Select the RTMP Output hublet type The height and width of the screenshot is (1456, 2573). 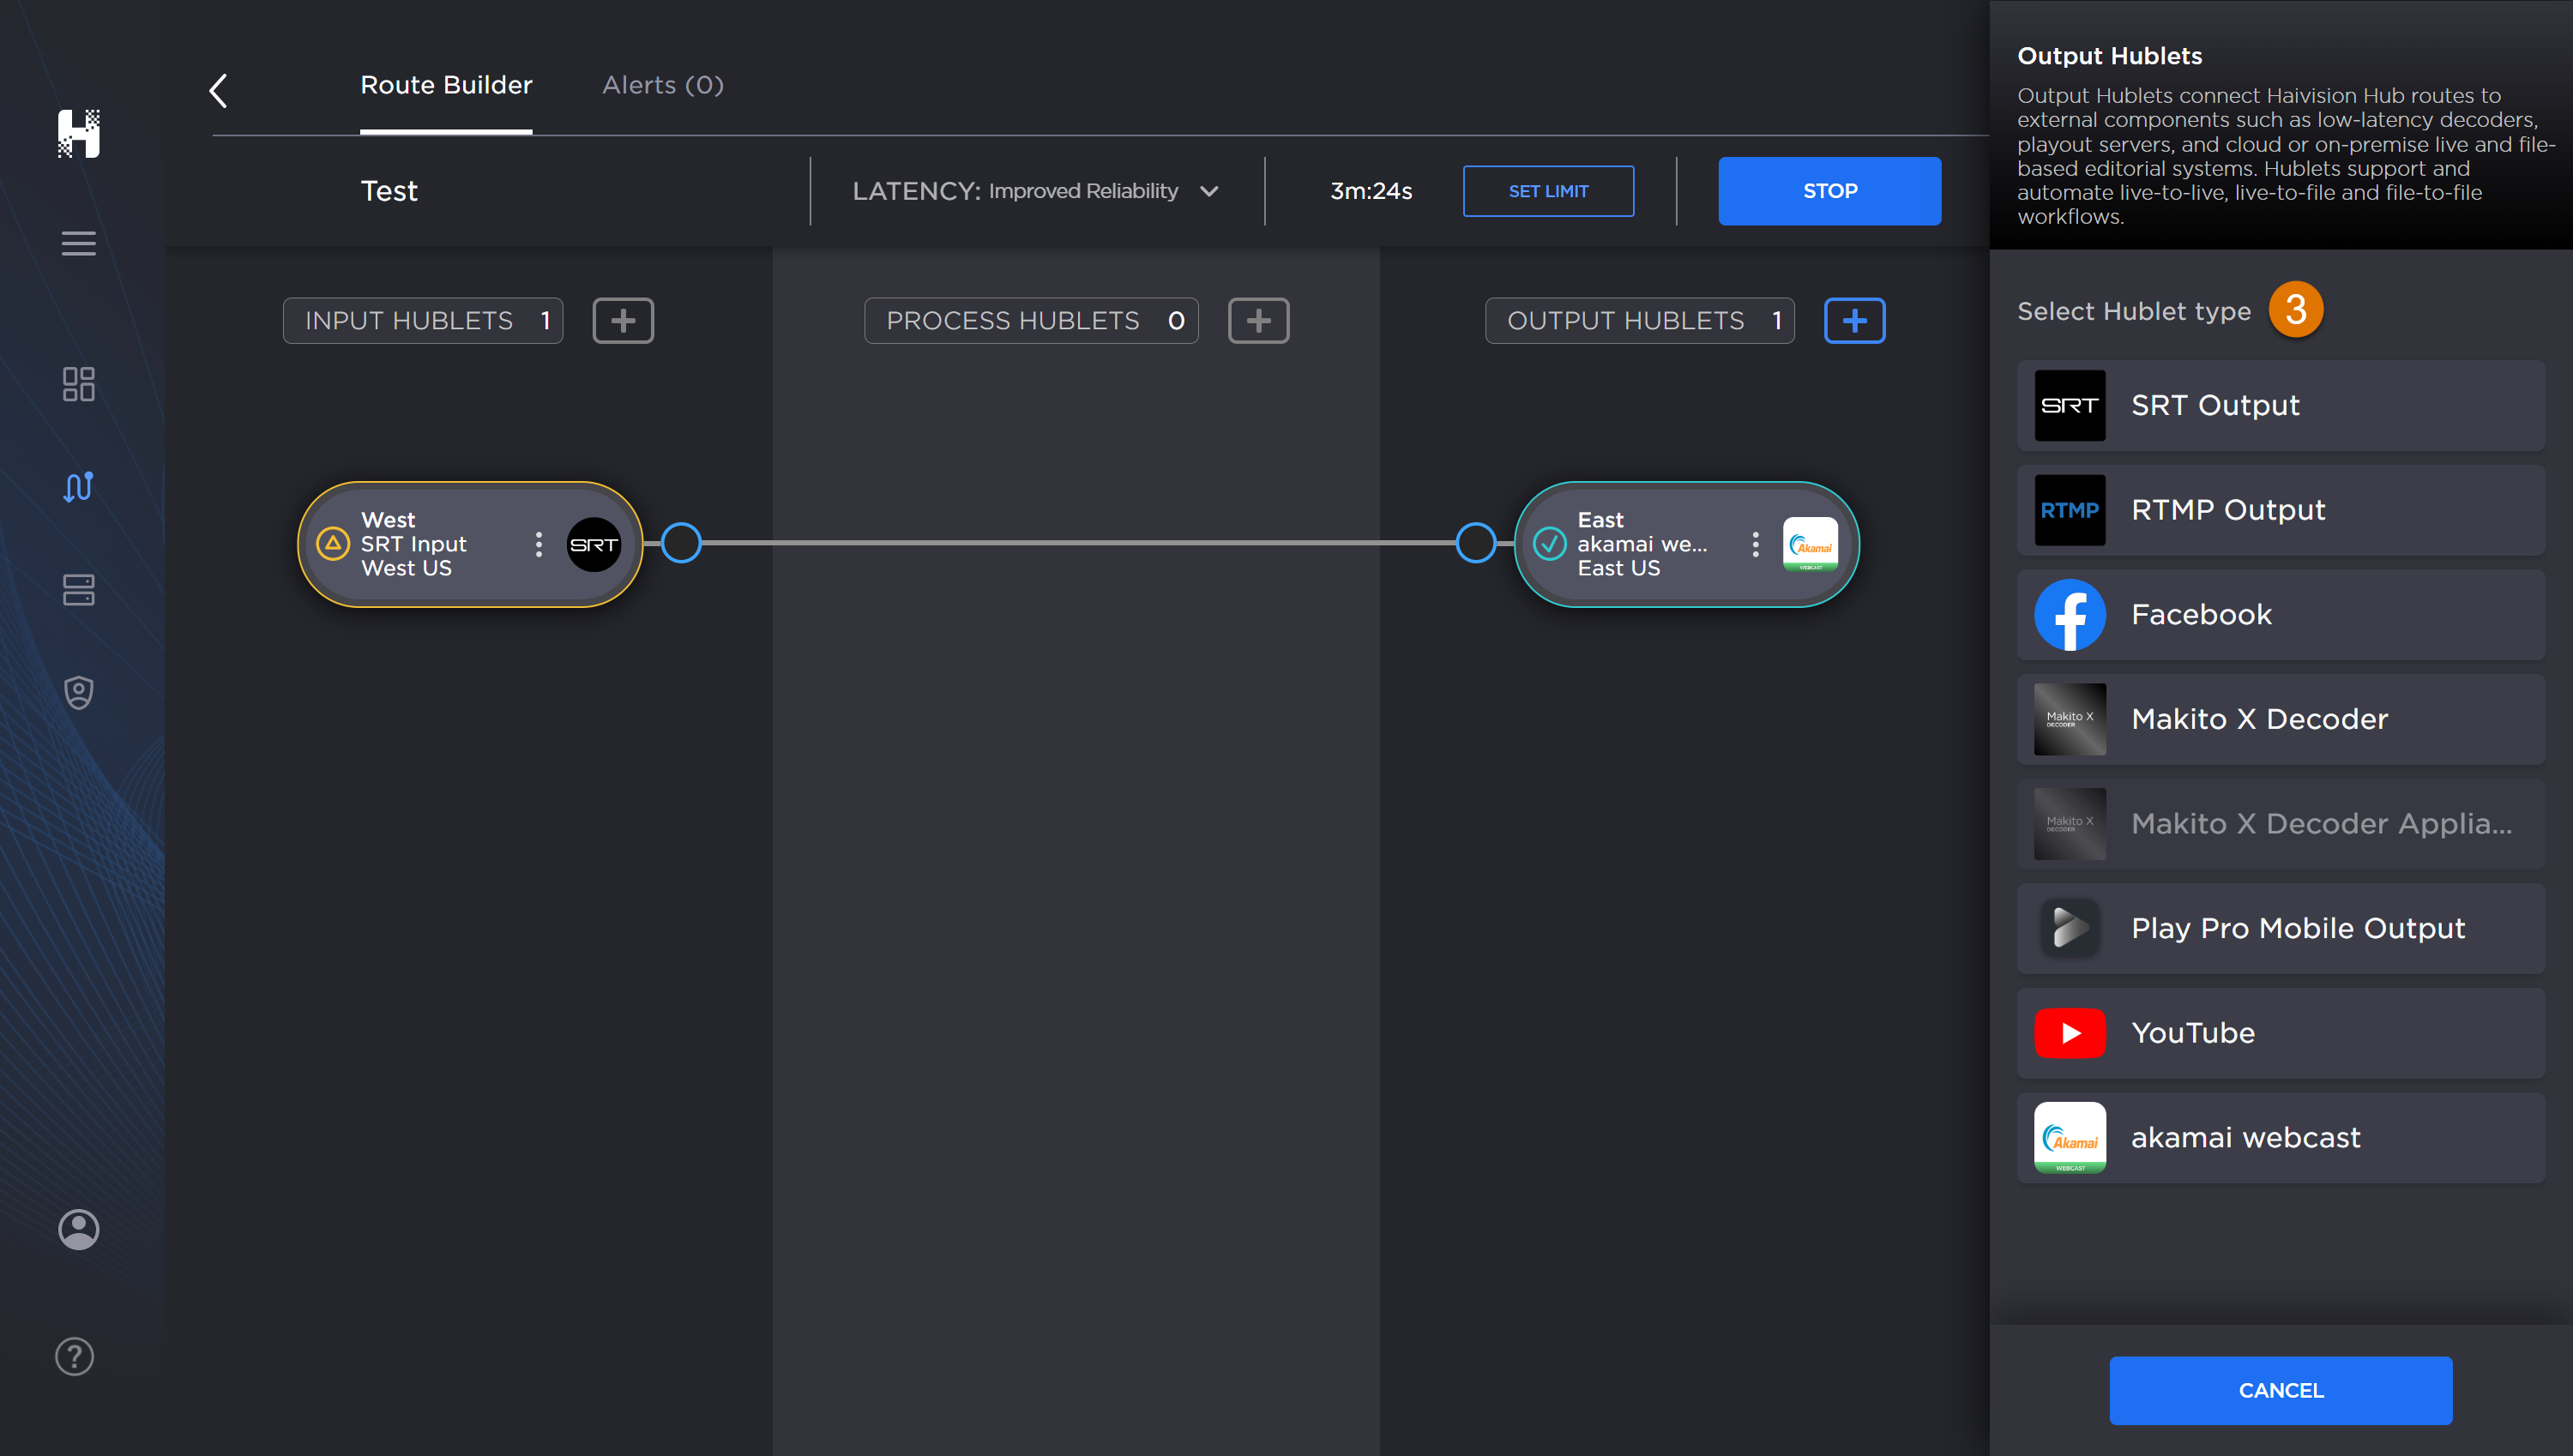(2280, 510)
